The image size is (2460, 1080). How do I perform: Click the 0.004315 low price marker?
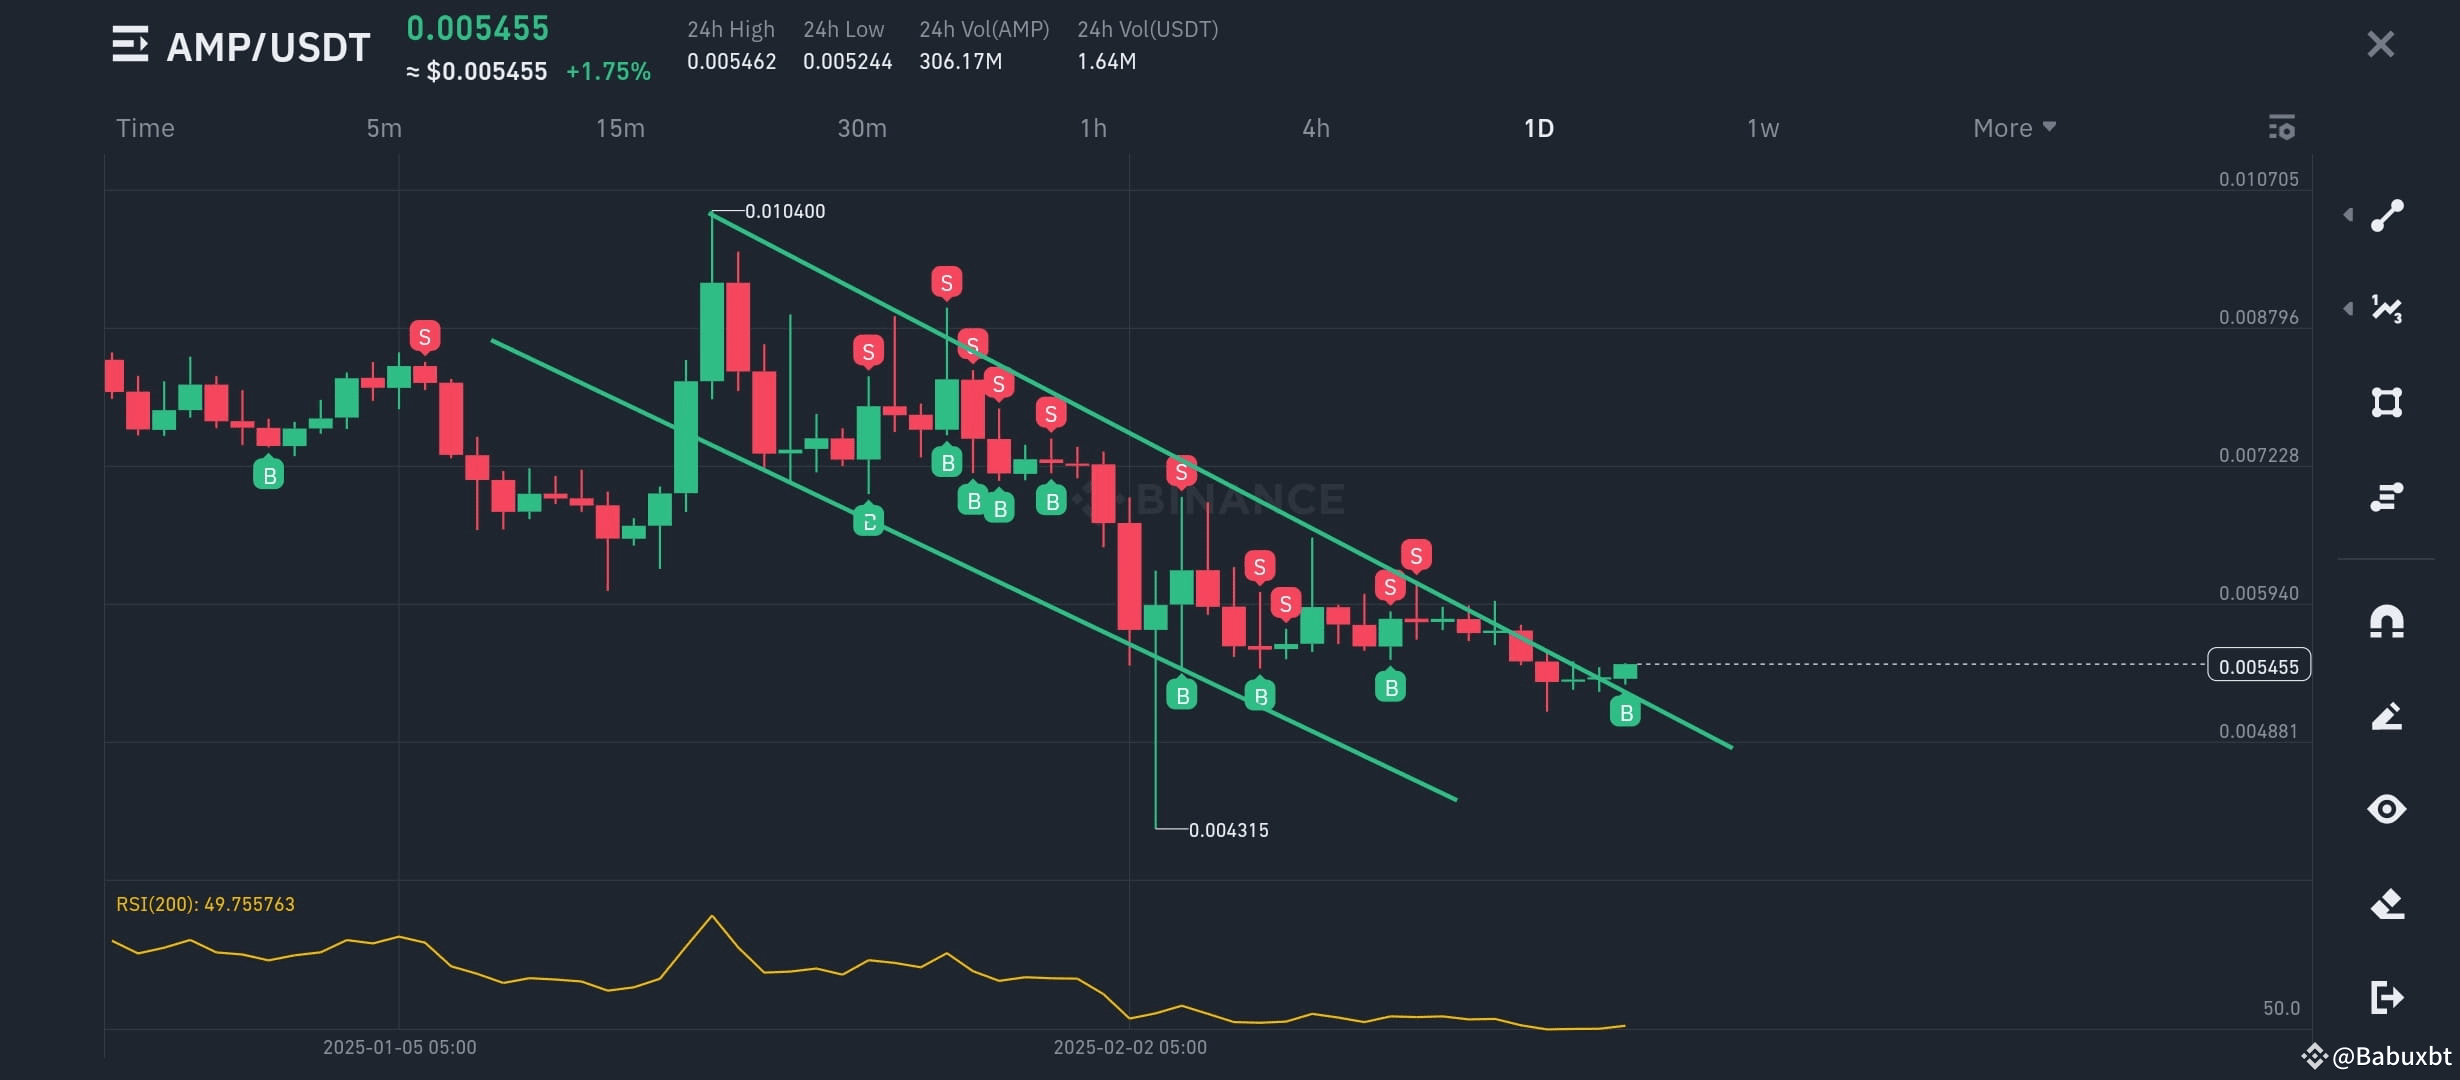click(x=1228, y=830)
